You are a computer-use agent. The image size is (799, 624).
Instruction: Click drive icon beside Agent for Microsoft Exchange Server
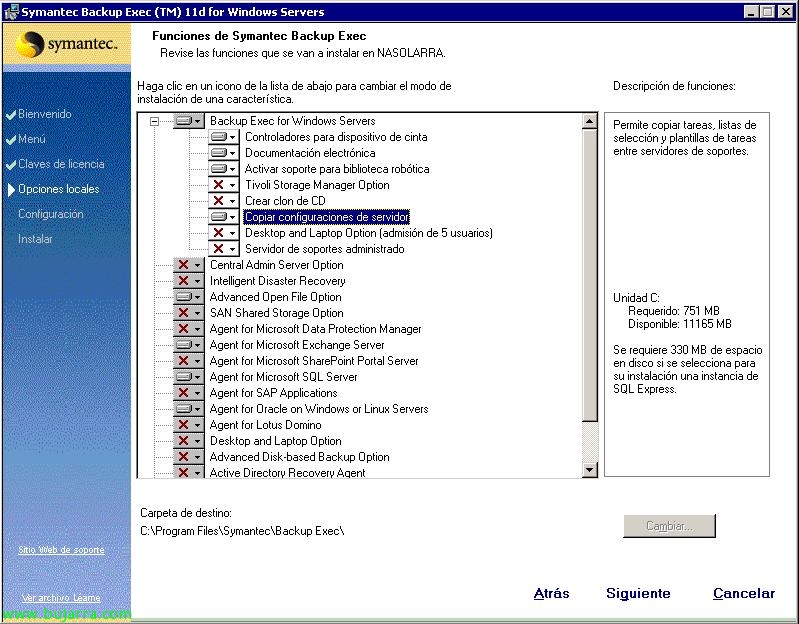(x=189, y=345)
